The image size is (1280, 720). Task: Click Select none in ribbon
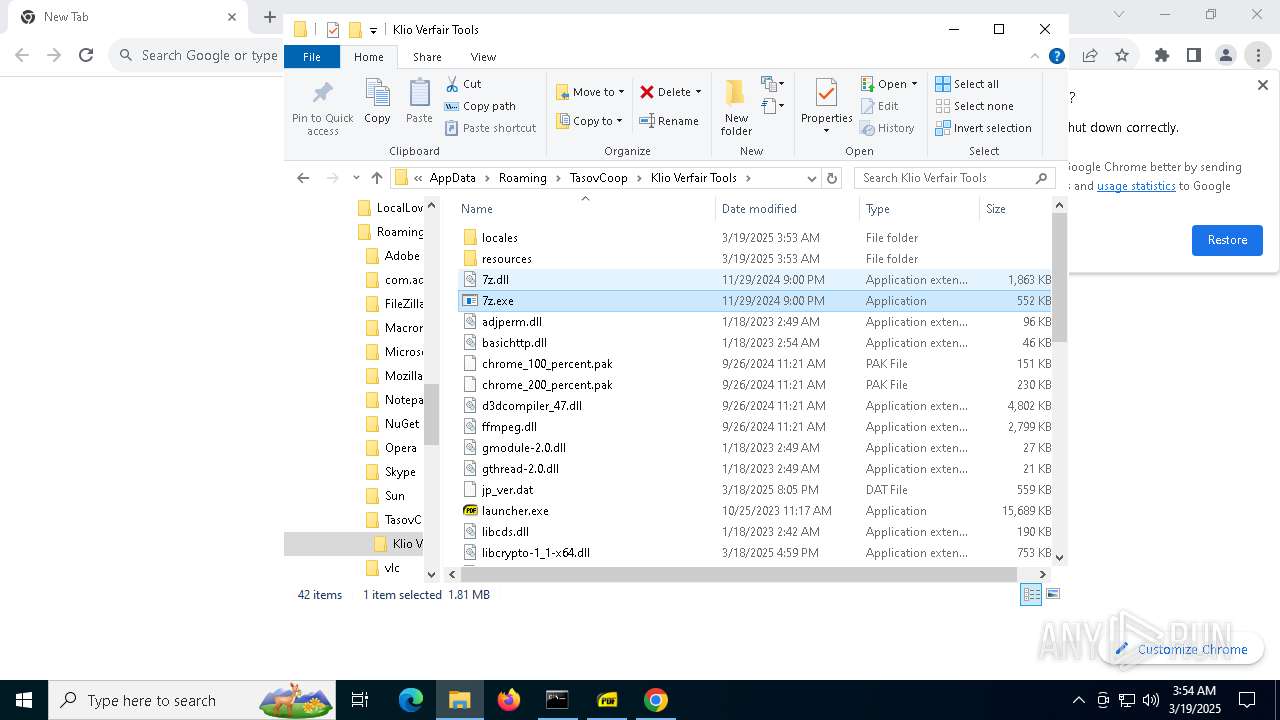974,106
